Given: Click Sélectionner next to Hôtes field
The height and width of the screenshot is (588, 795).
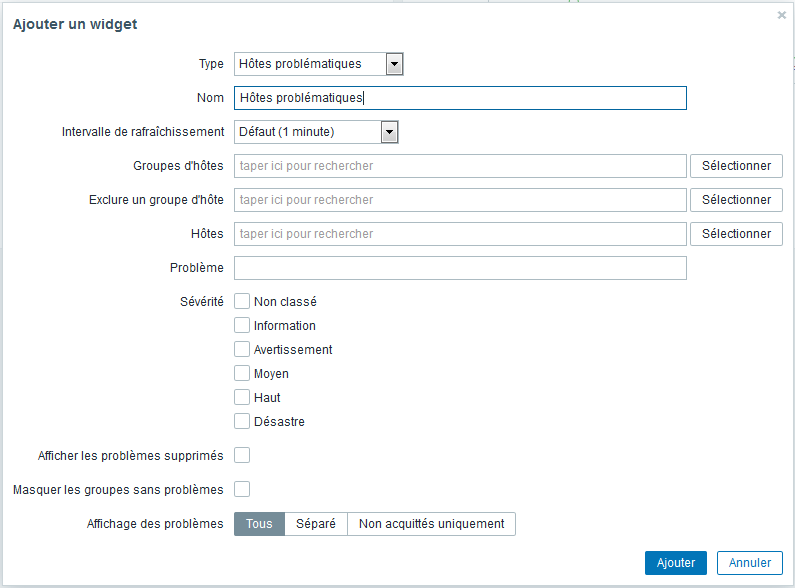Looking at the screenshot, I should pyautogui.click(x=736, y=234).
